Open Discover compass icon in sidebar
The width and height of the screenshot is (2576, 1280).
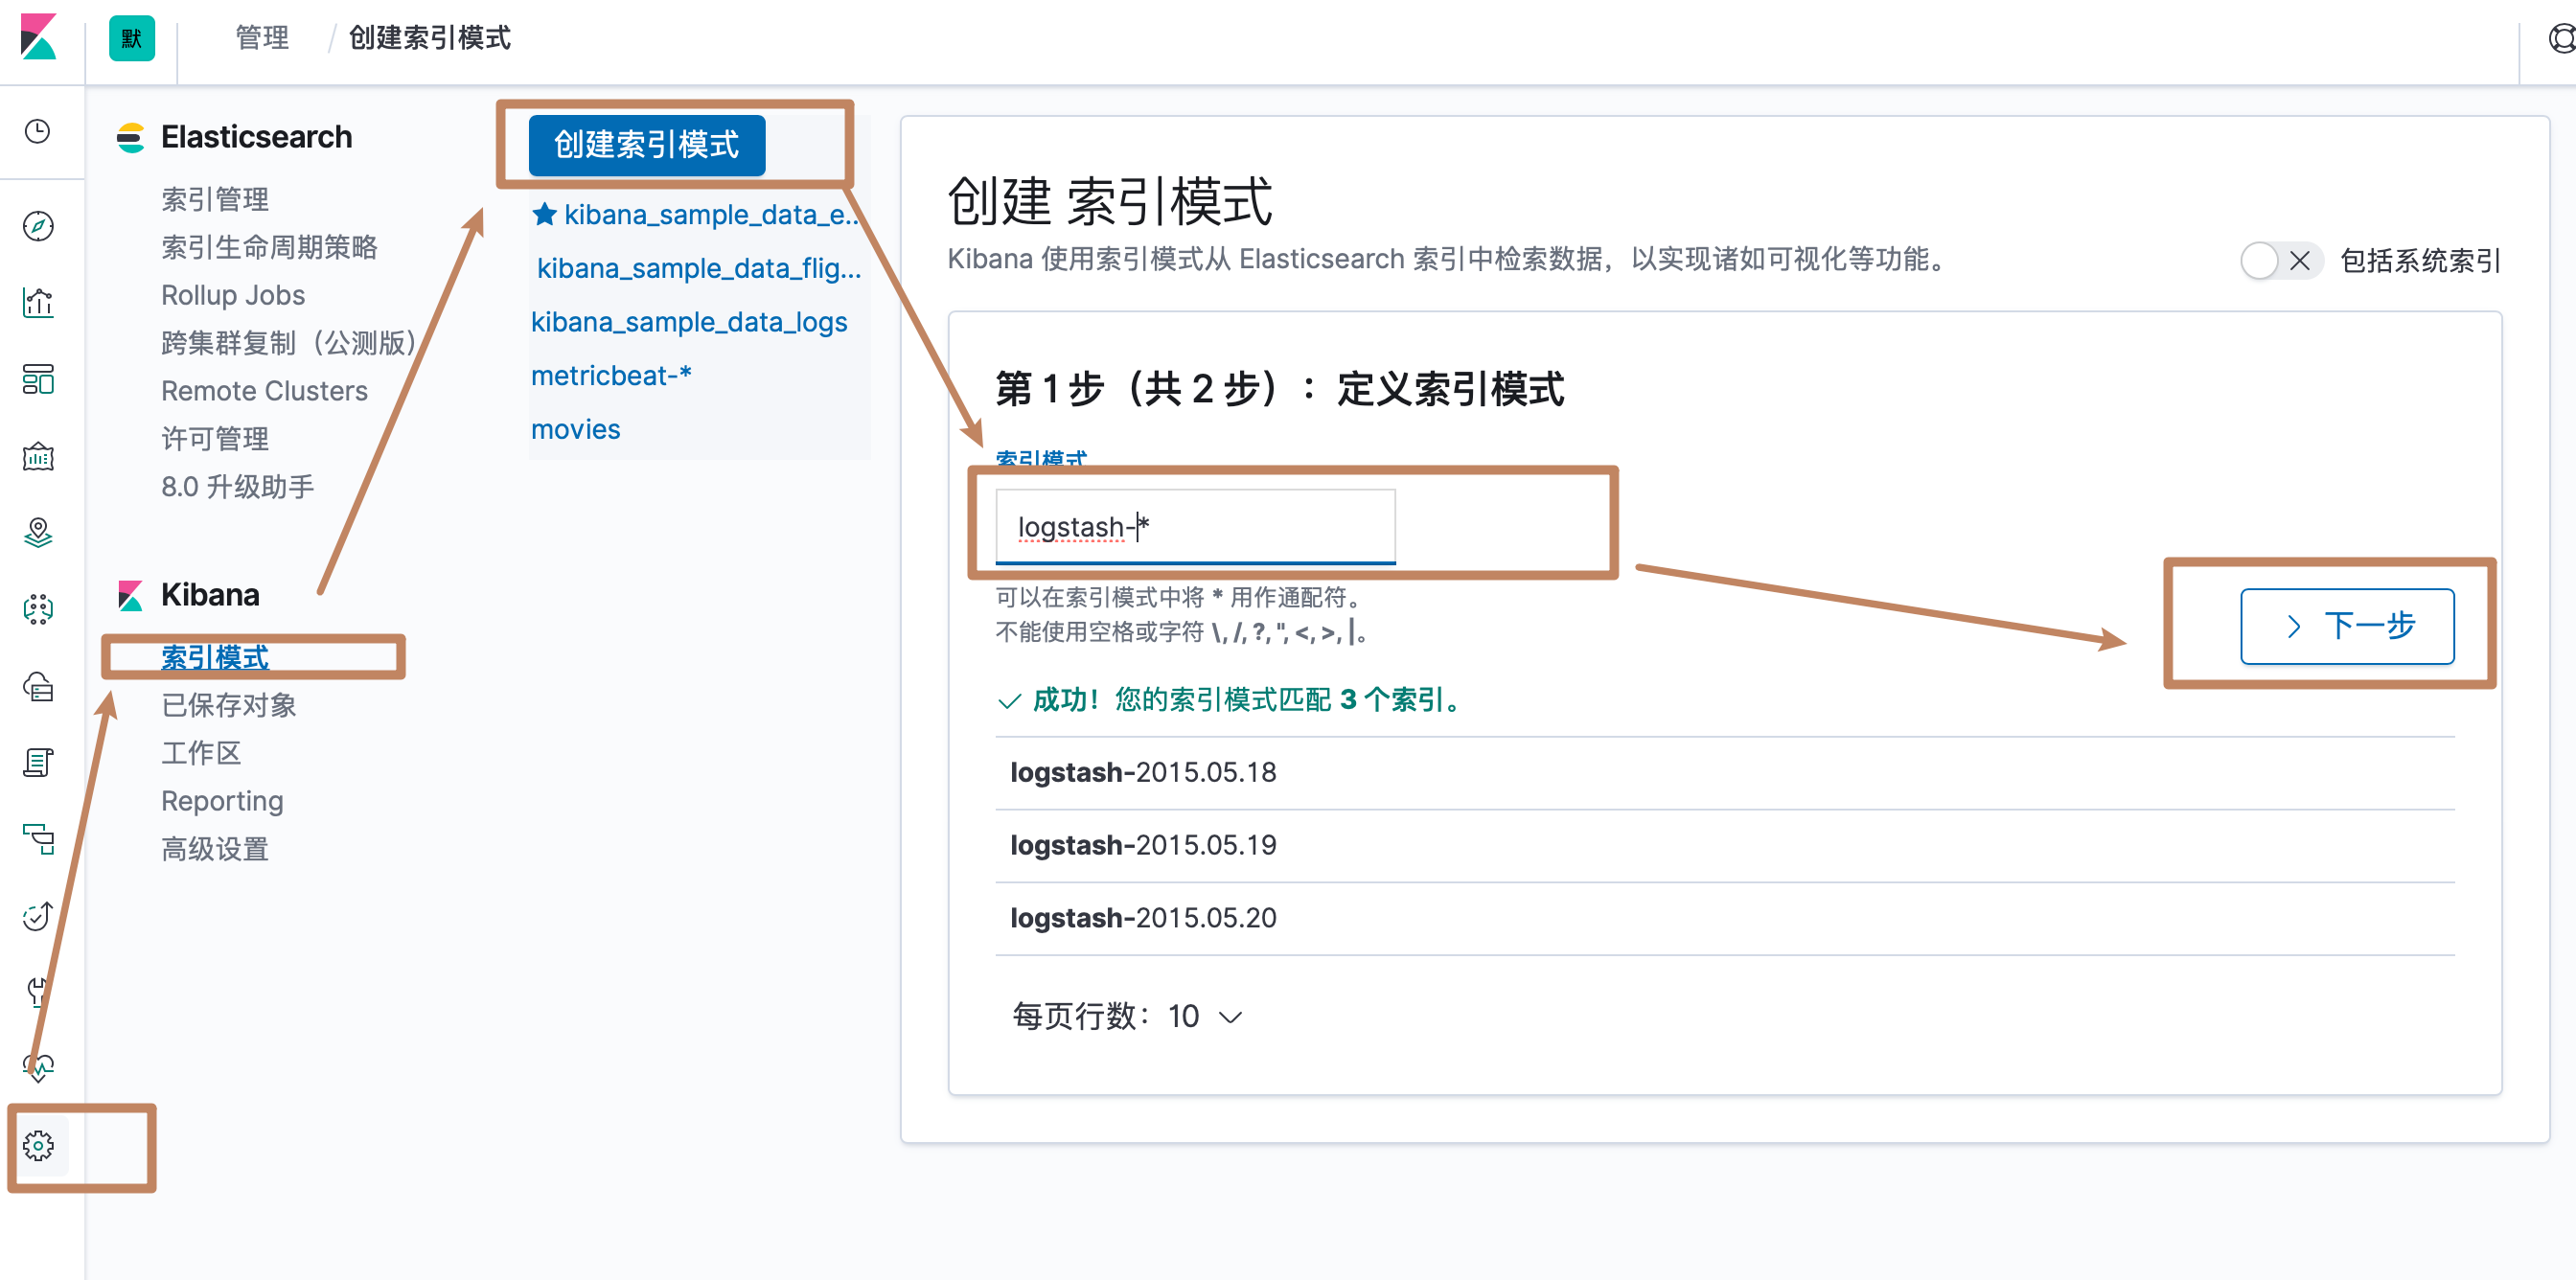point(38,226)
